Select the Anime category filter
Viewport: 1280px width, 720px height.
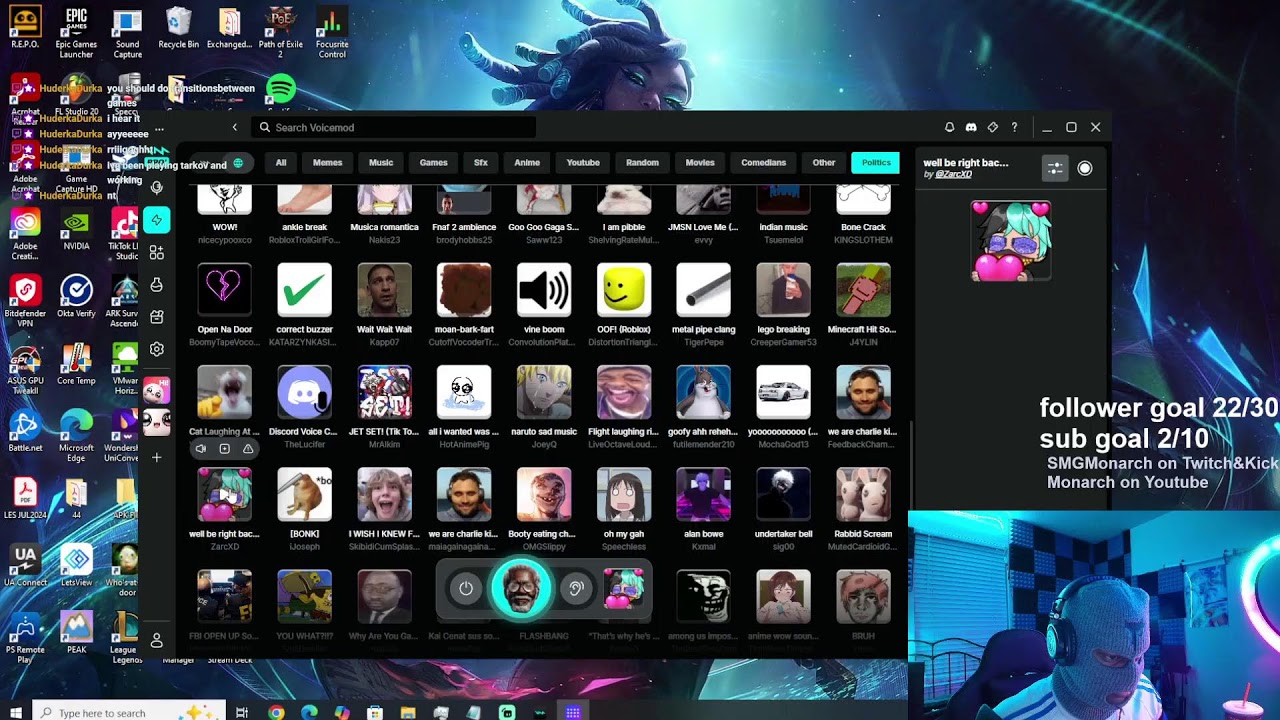pyautogui.click(x=527, y=163)
